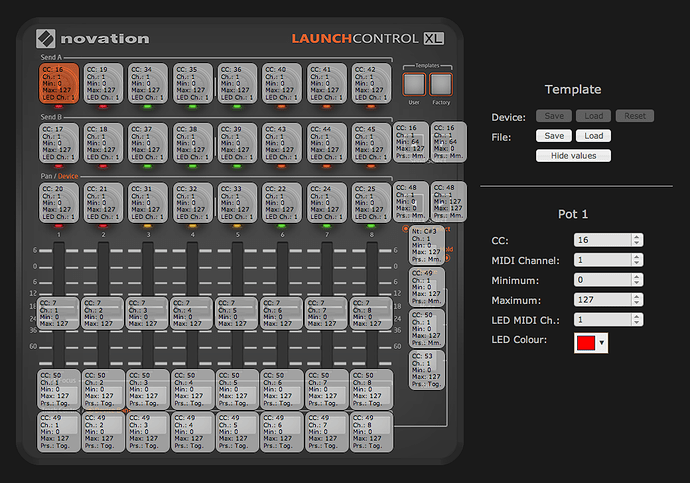
Task: Select the Send B knob labeled CC 43
Action: (282, 143)
